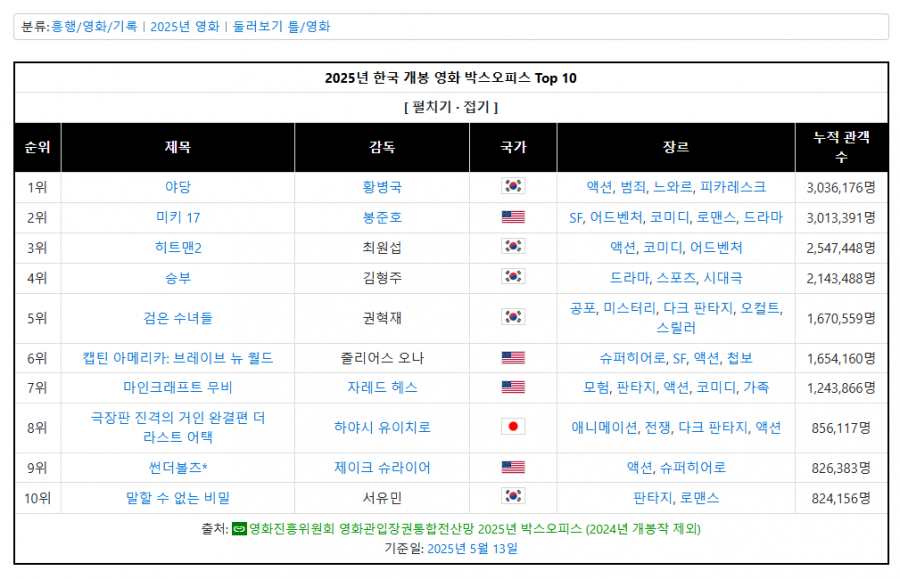
Task: Open the 2025년 5월 13일 date link
Action: point(472,549)
